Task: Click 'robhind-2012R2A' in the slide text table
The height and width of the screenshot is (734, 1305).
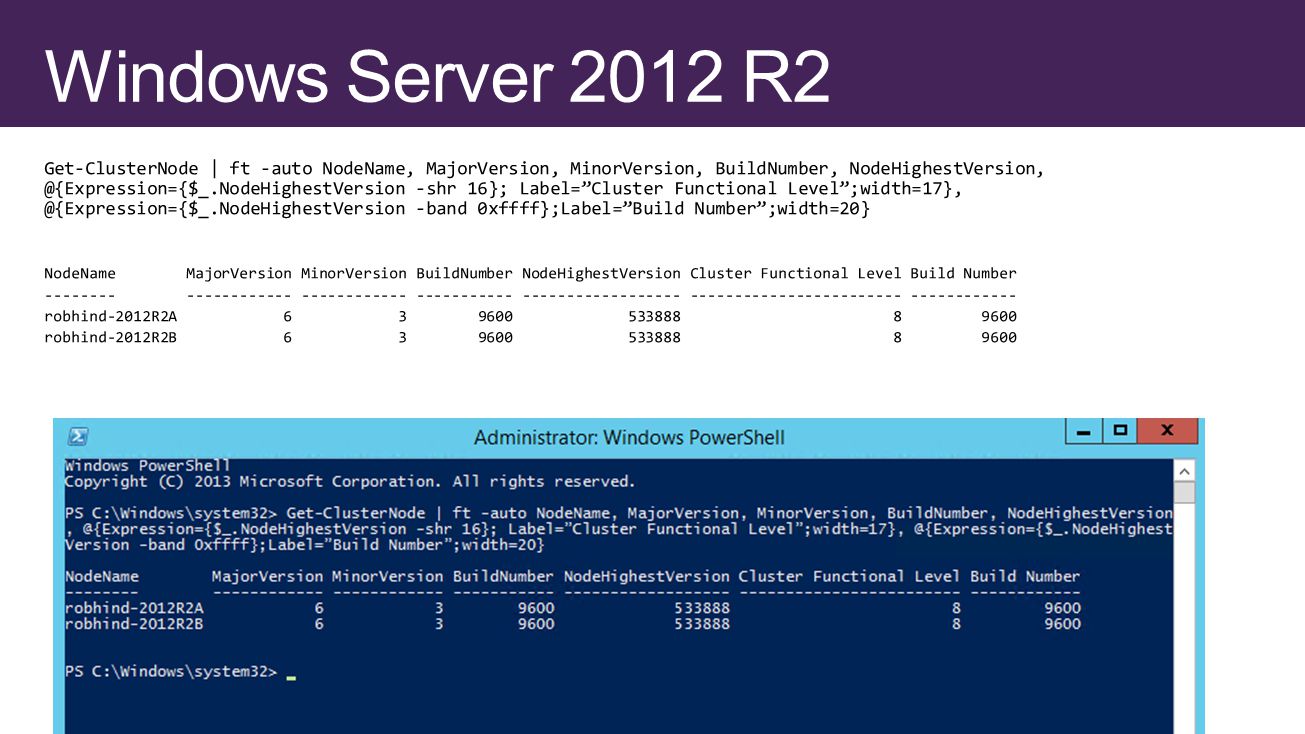Action: click(x=110, y=317)
